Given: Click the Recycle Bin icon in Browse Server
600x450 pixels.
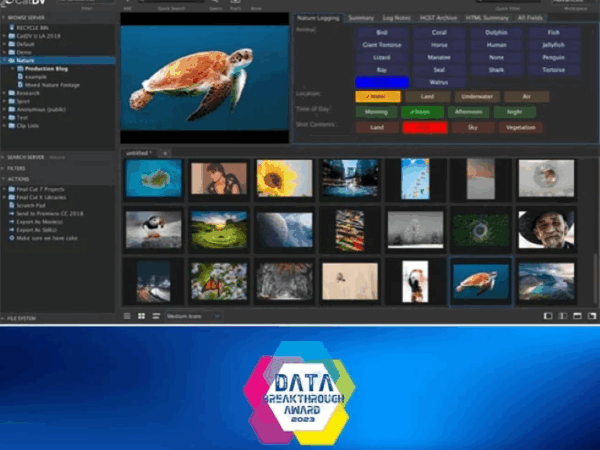Looking at the screenshot, I should 10,29.
